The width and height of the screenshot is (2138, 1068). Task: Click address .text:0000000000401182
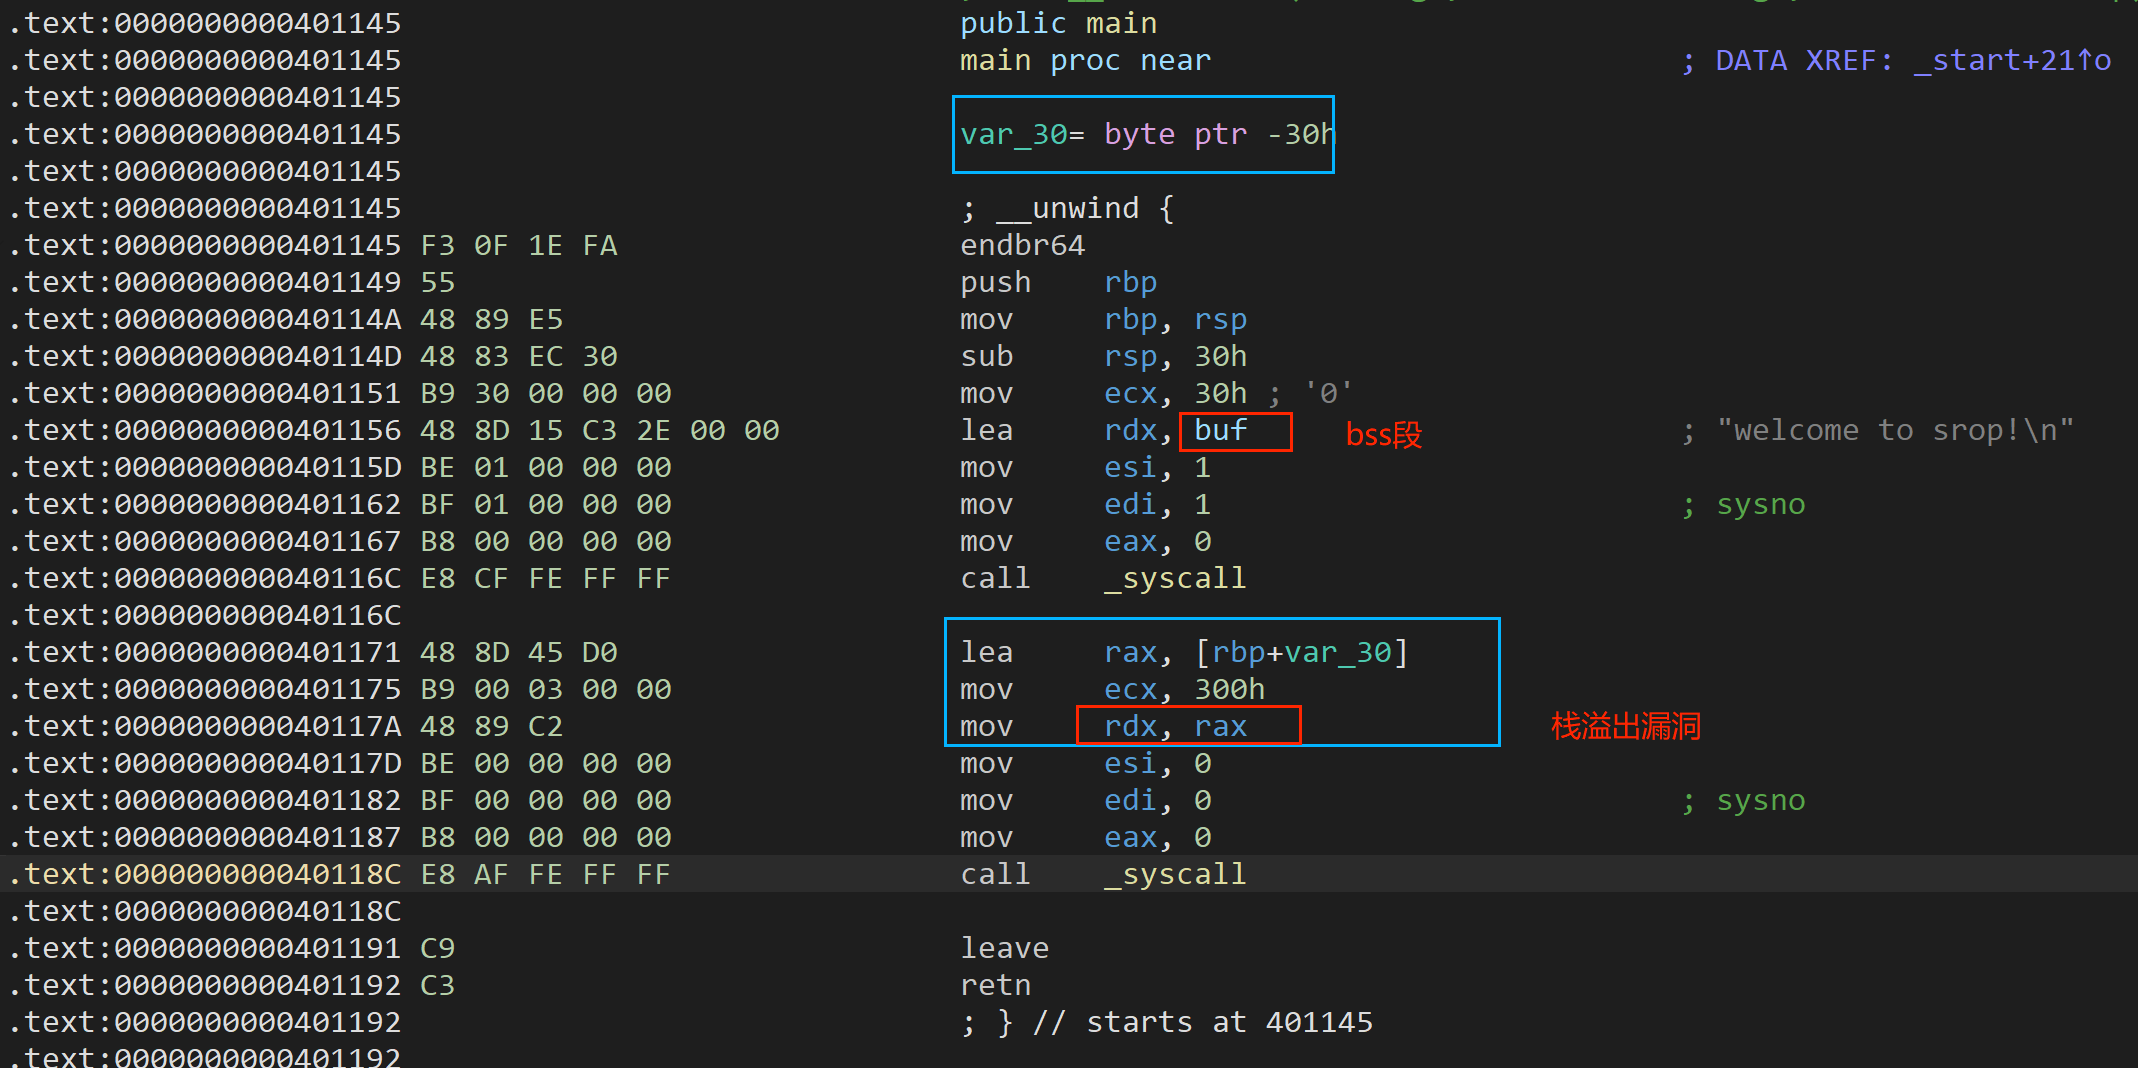(x=204, y=800)
